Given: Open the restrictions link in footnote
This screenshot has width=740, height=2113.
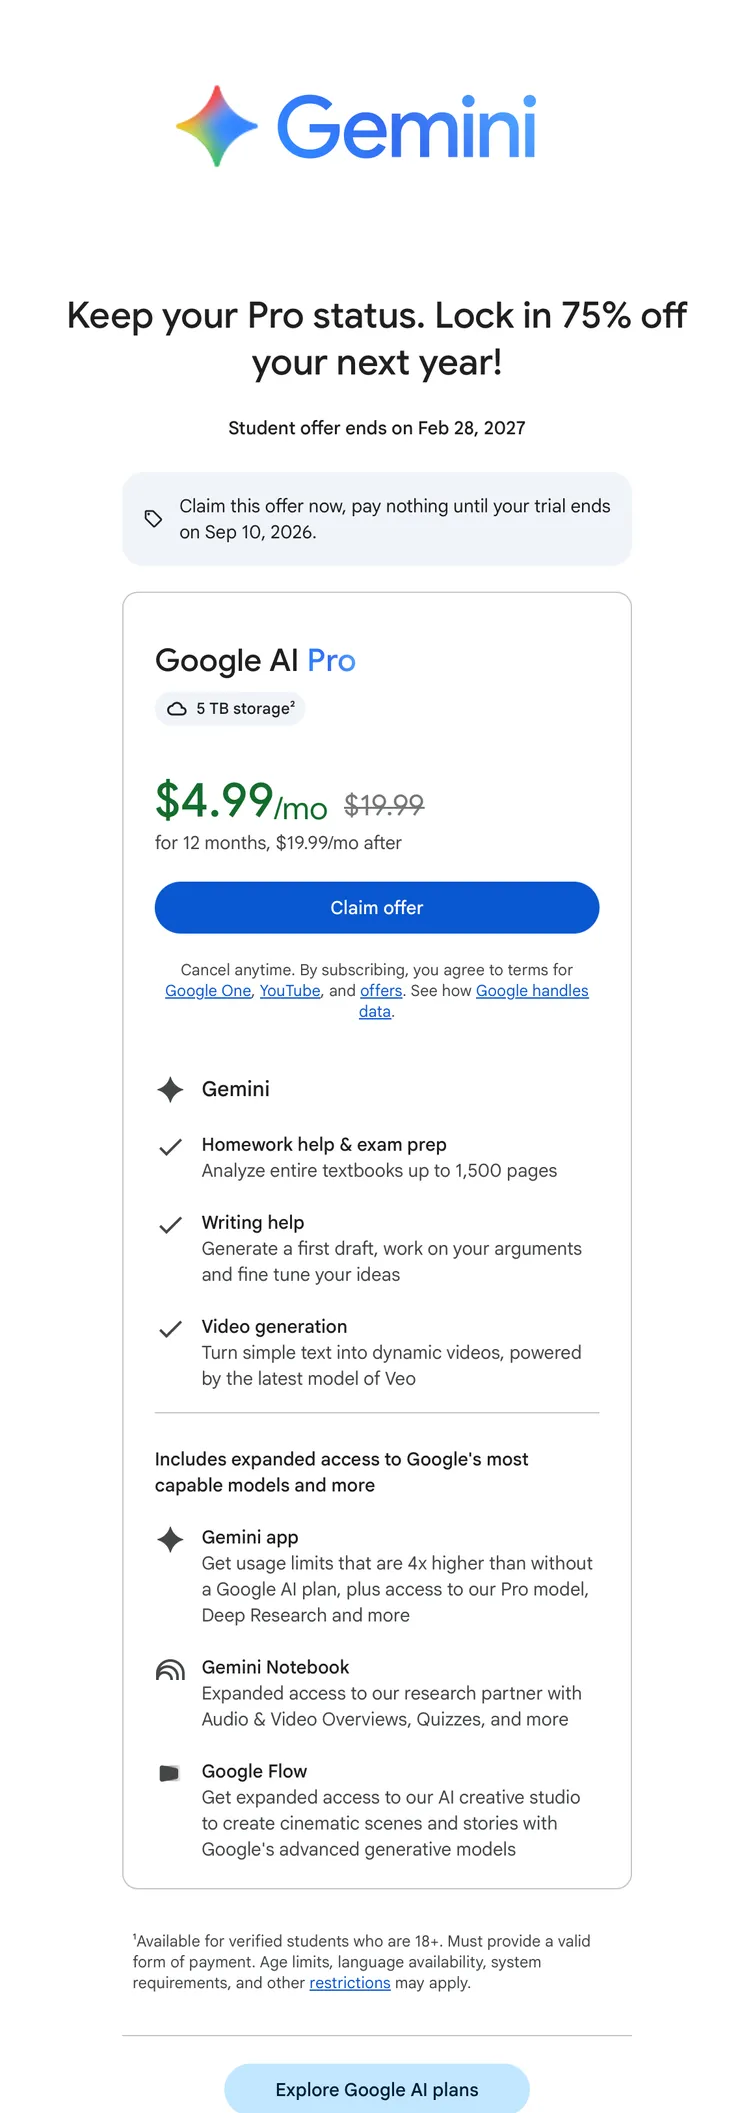Looking at the screenshot, I should pyautogui.click(x=350, y=1982).
